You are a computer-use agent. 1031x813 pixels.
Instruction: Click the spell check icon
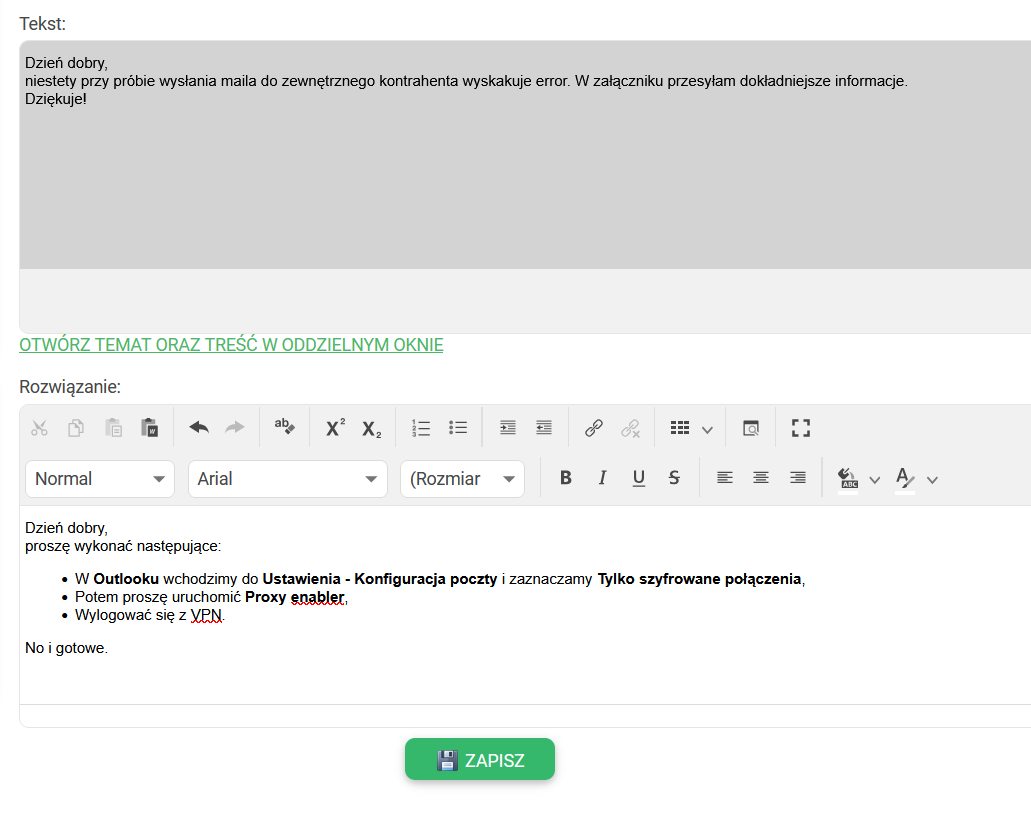coord(285,428)
